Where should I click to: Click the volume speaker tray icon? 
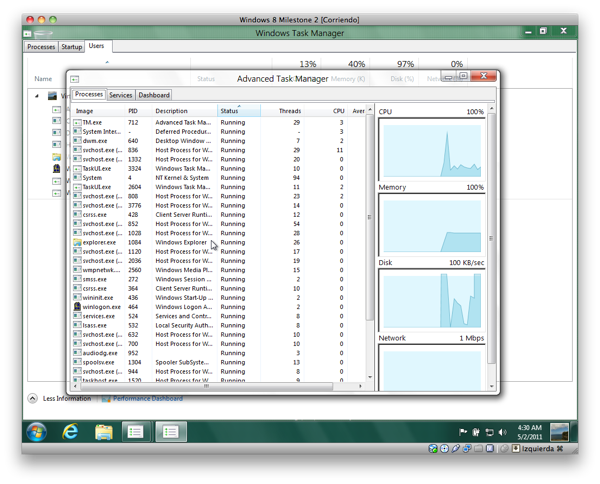[502, 432]
